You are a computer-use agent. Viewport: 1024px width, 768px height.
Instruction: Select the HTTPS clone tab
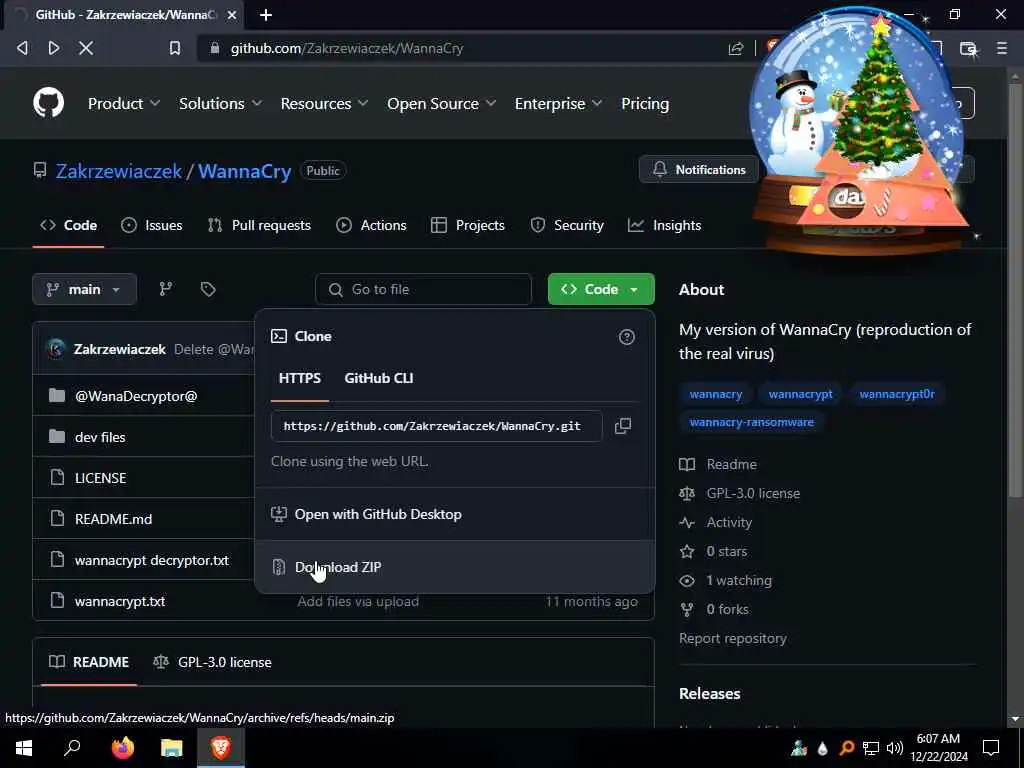tap(300, 378)
